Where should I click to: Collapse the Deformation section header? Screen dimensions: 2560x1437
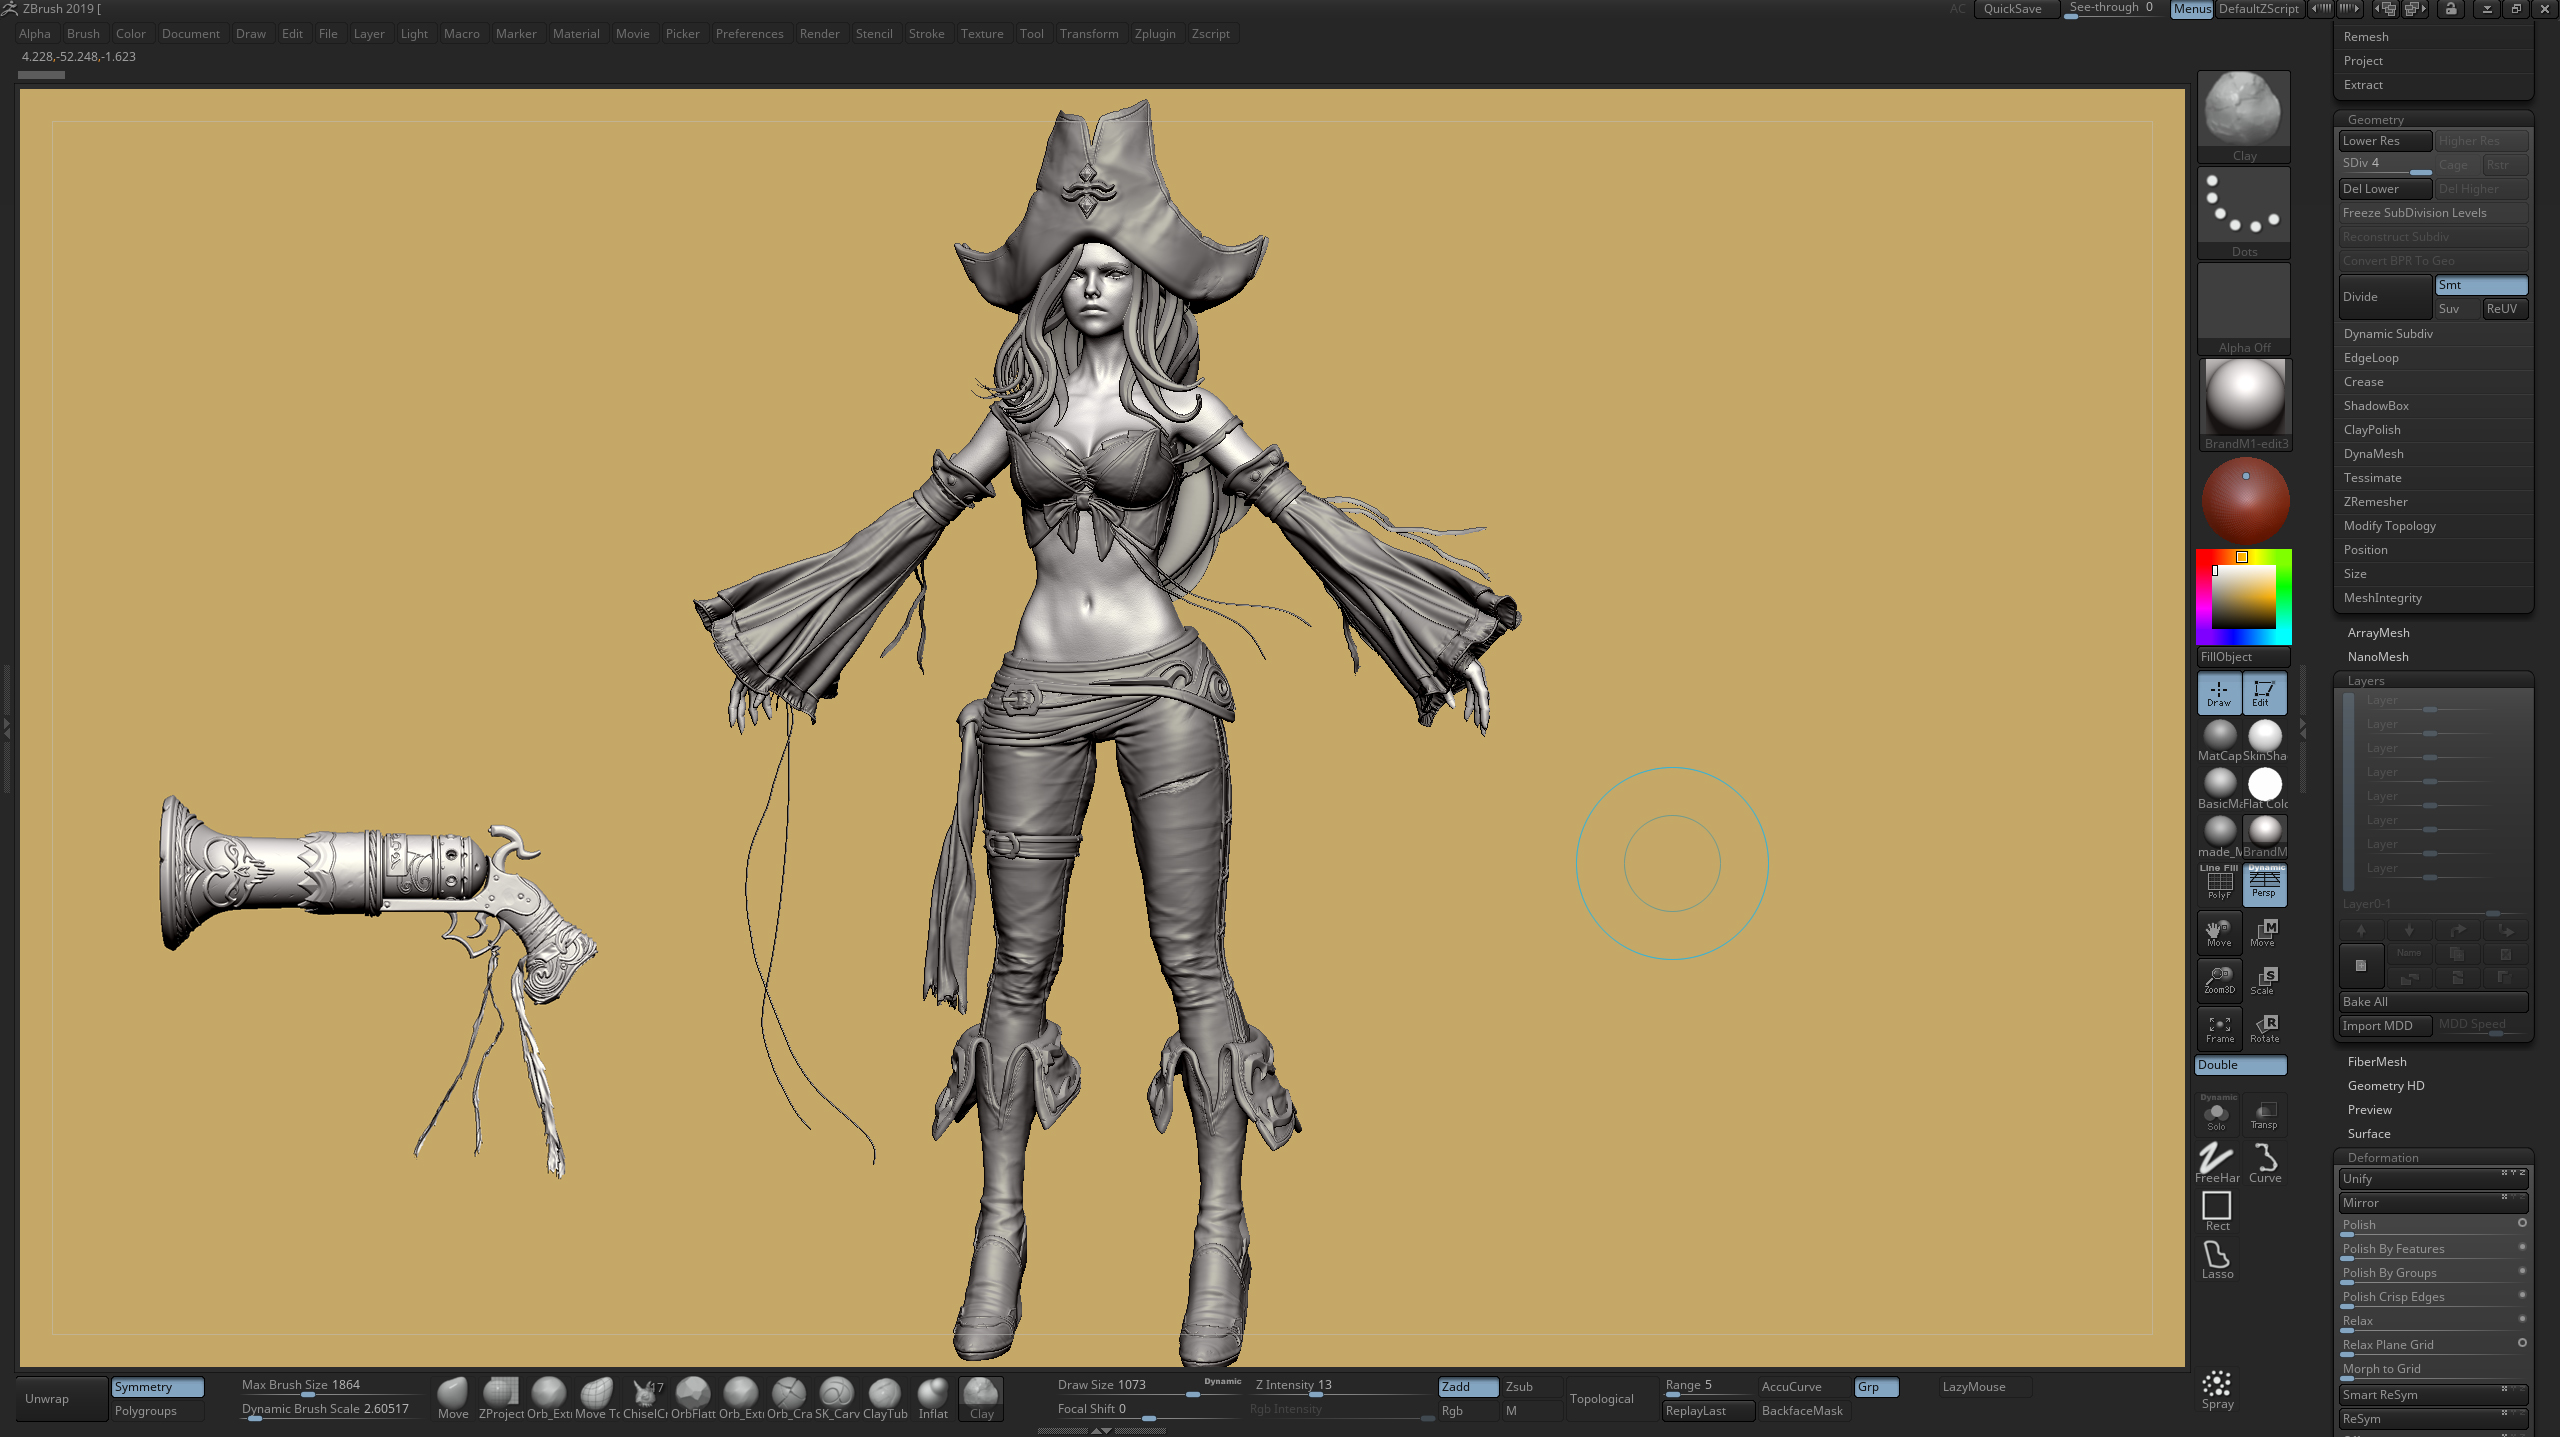tap(2383, 1158)
